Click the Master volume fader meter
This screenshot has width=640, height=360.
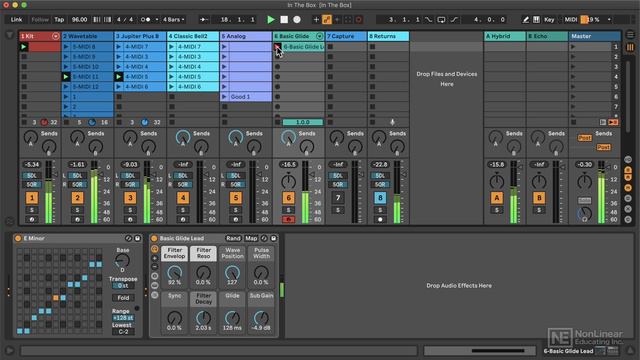[x=601, y=192]
